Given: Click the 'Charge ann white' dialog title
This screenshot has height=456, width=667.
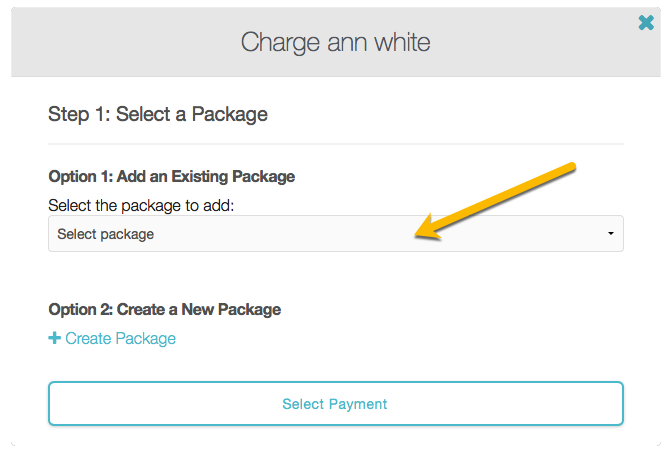Looking at the screenshot, I should tap(335, 43).
